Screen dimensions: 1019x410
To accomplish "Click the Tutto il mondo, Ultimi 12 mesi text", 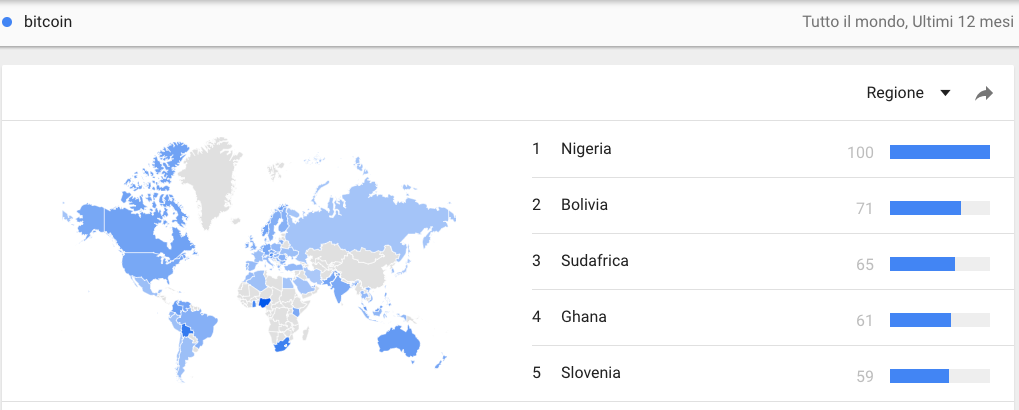I will click(x=907, y=22).
